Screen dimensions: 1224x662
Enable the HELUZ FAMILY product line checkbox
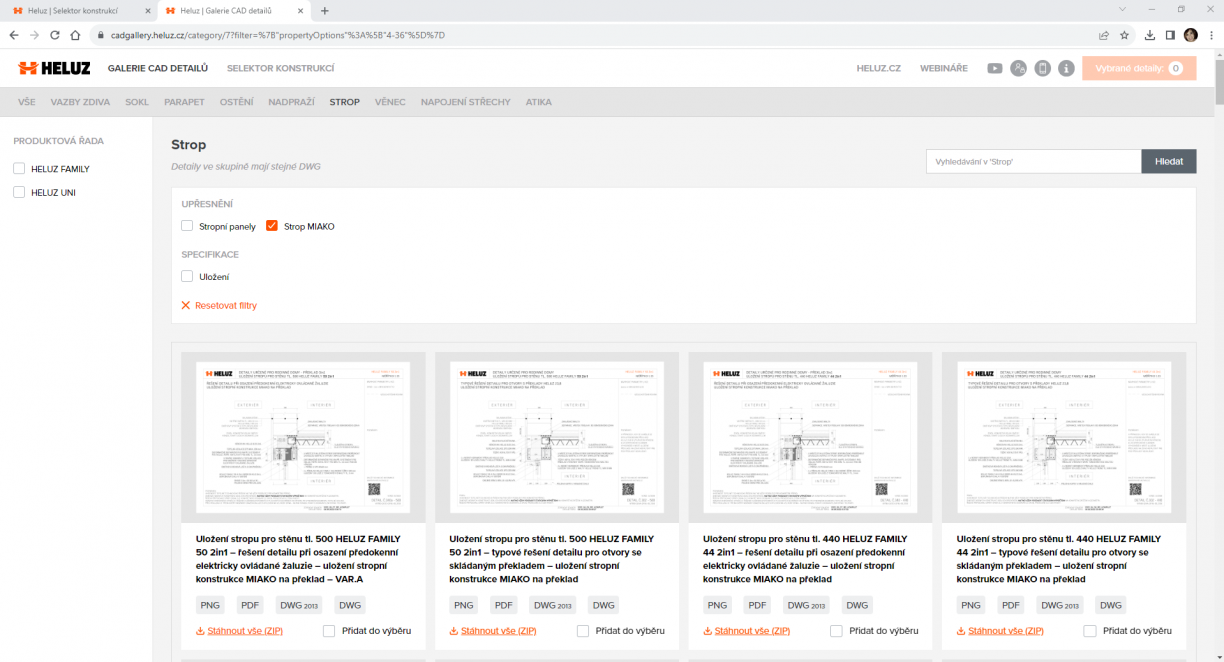pos(19,169)
